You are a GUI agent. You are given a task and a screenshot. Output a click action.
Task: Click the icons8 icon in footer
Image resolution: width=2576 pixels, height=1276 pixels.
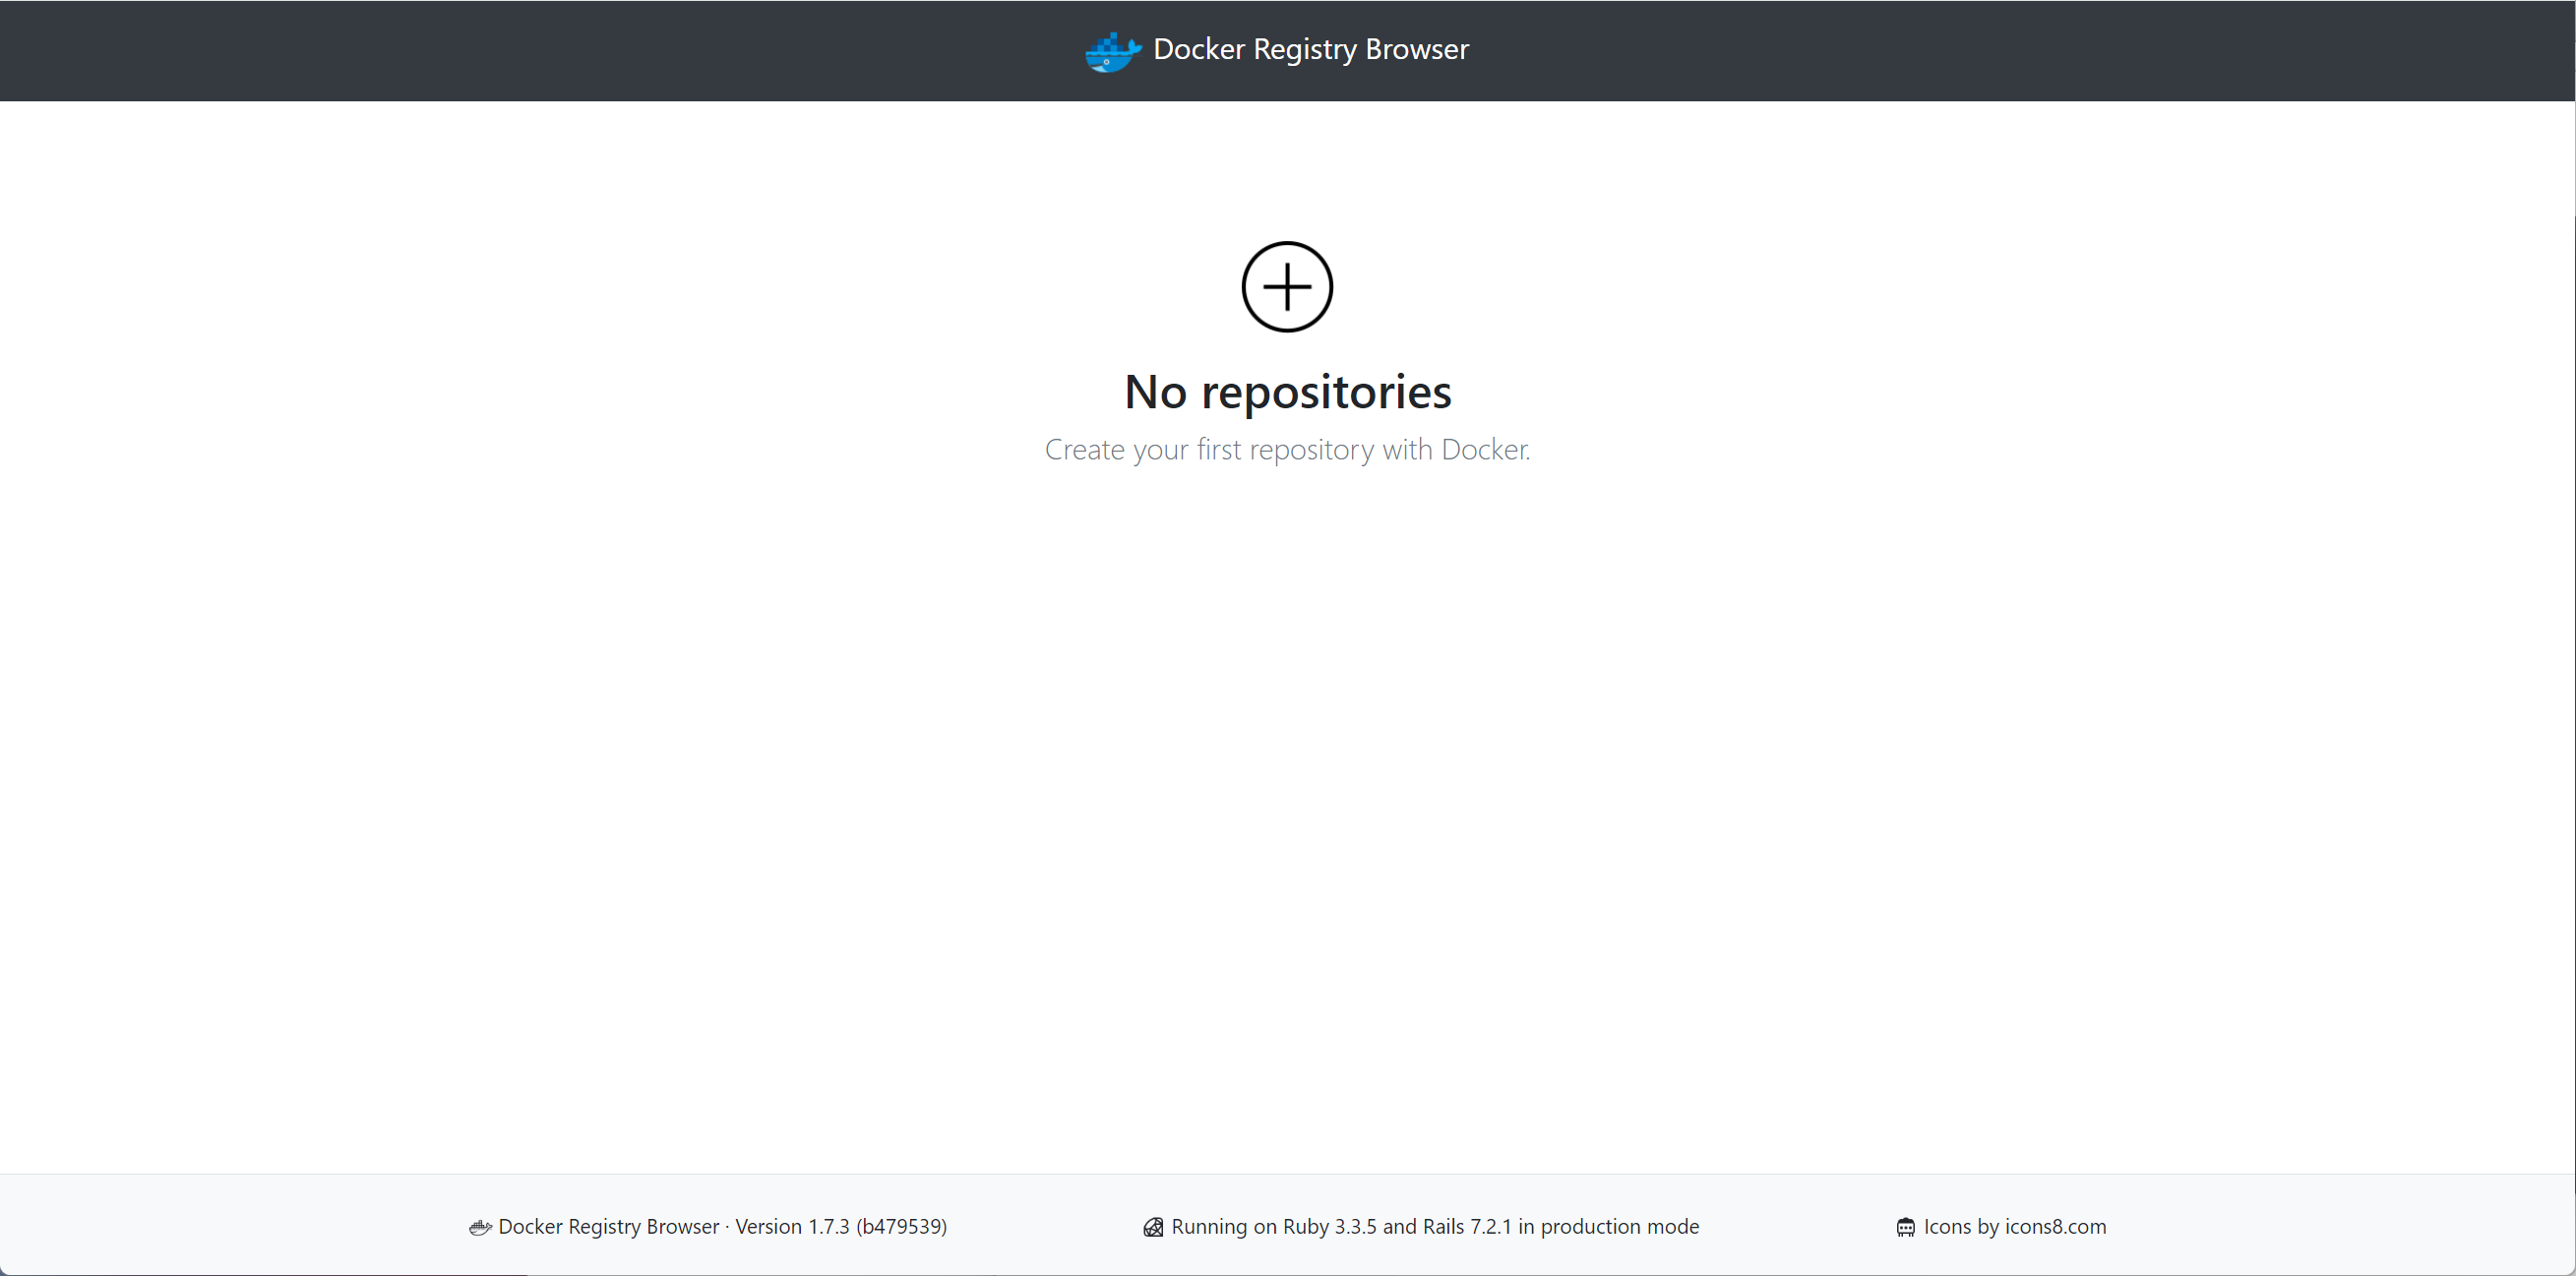tap(1906, 1227)
